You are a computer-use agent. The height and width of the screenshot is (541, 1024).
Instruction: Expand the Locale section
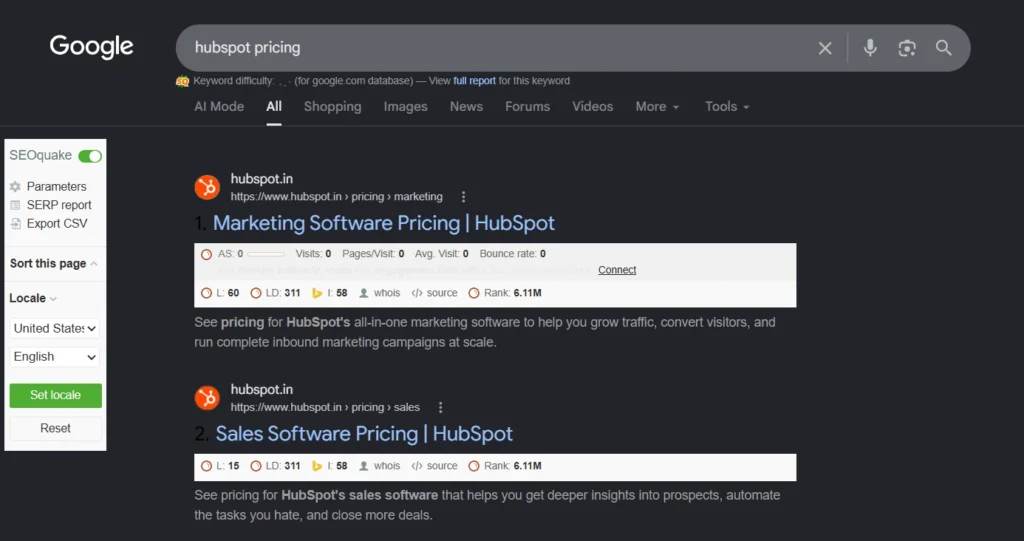tap(33, 298)
